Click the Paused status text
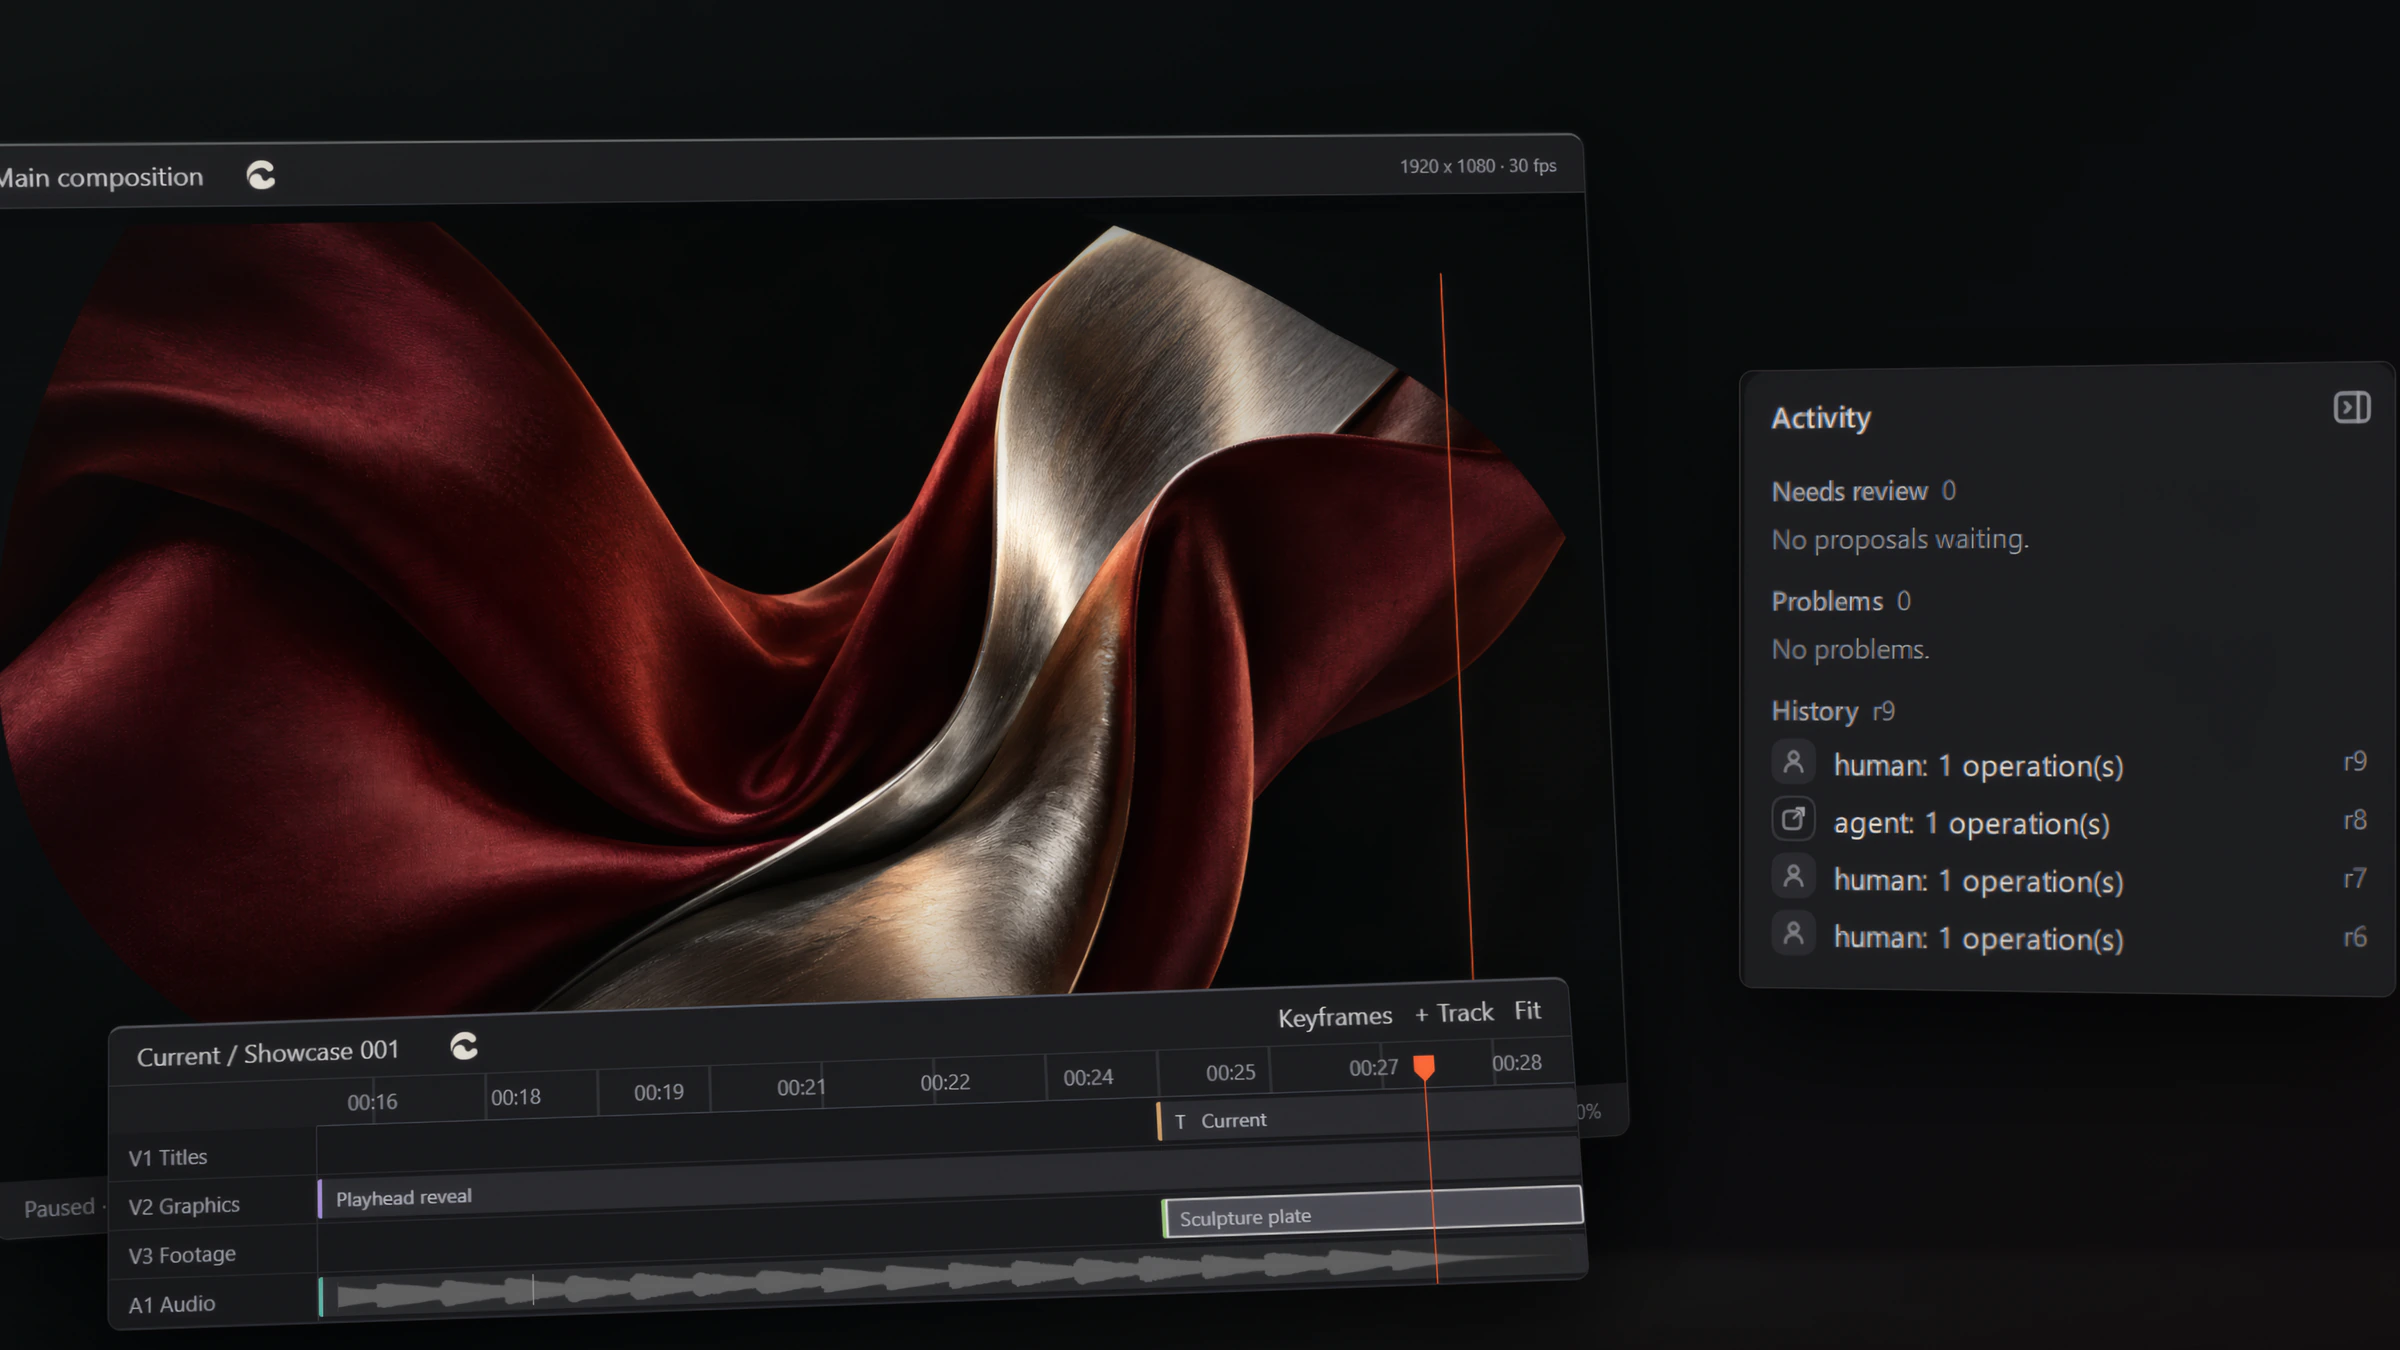This screenshot has width=2400, height=1350. tap(59, 1208)
